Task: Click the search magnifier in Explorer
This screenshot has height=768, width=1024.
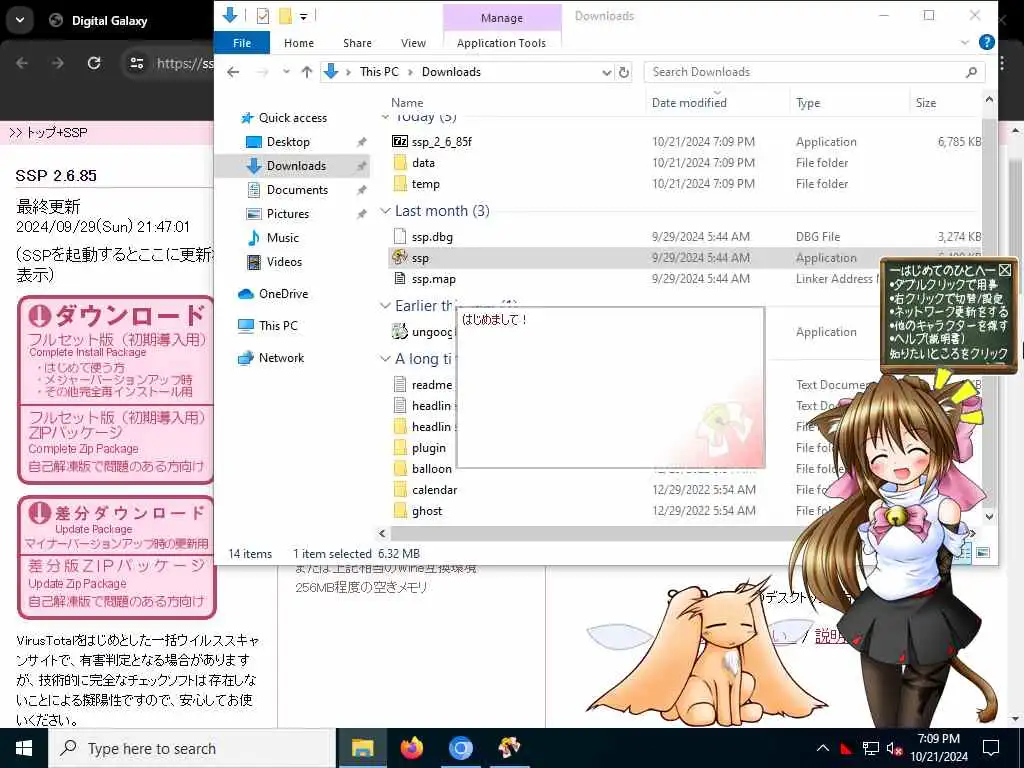Action: (x=971, y=72)
